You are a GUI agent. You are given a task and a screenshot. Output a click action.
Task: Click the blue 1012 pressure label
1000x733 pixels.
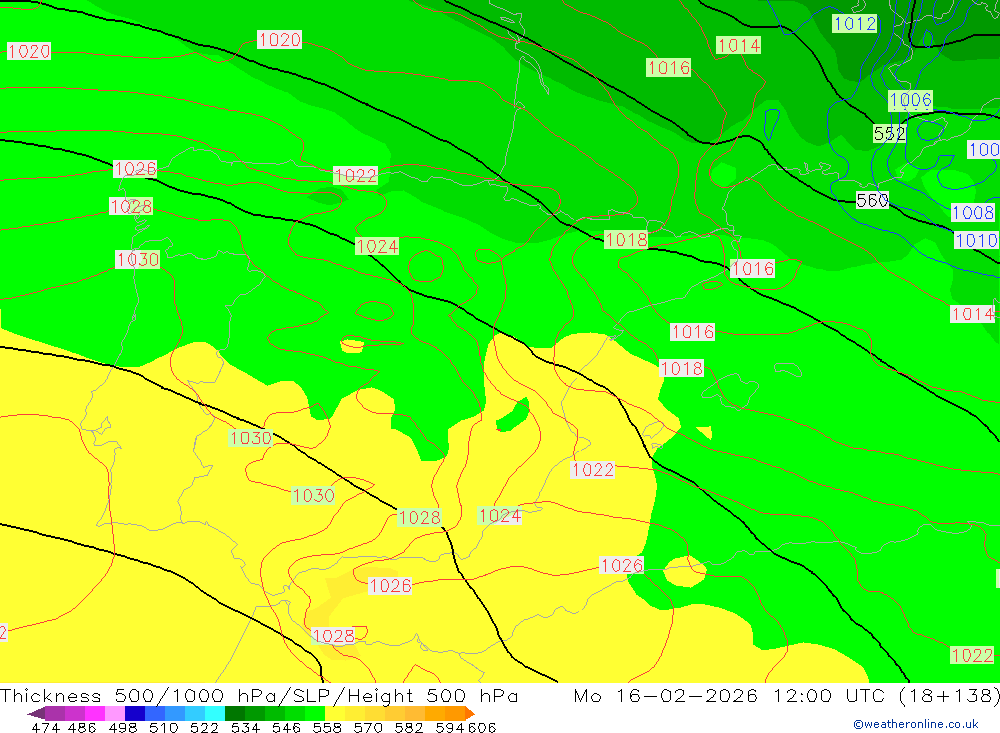coord(855,24)
